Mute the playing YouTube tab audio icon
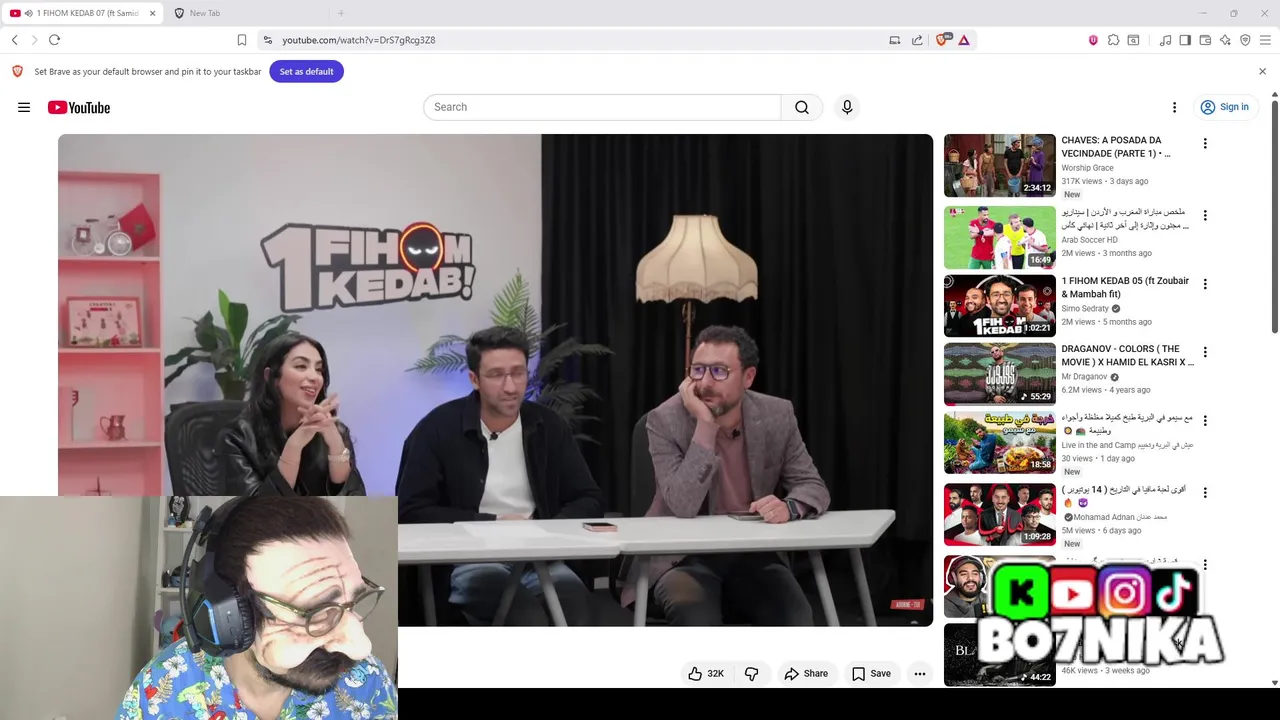 [28, 13]
